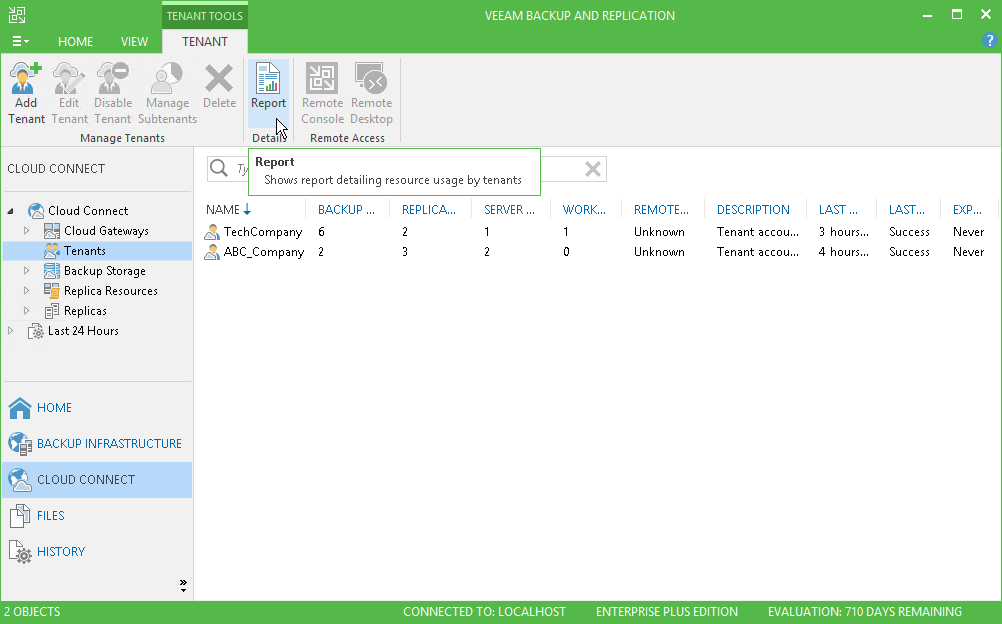
Task: Click Replica Resources tree label
Action: 111,291
